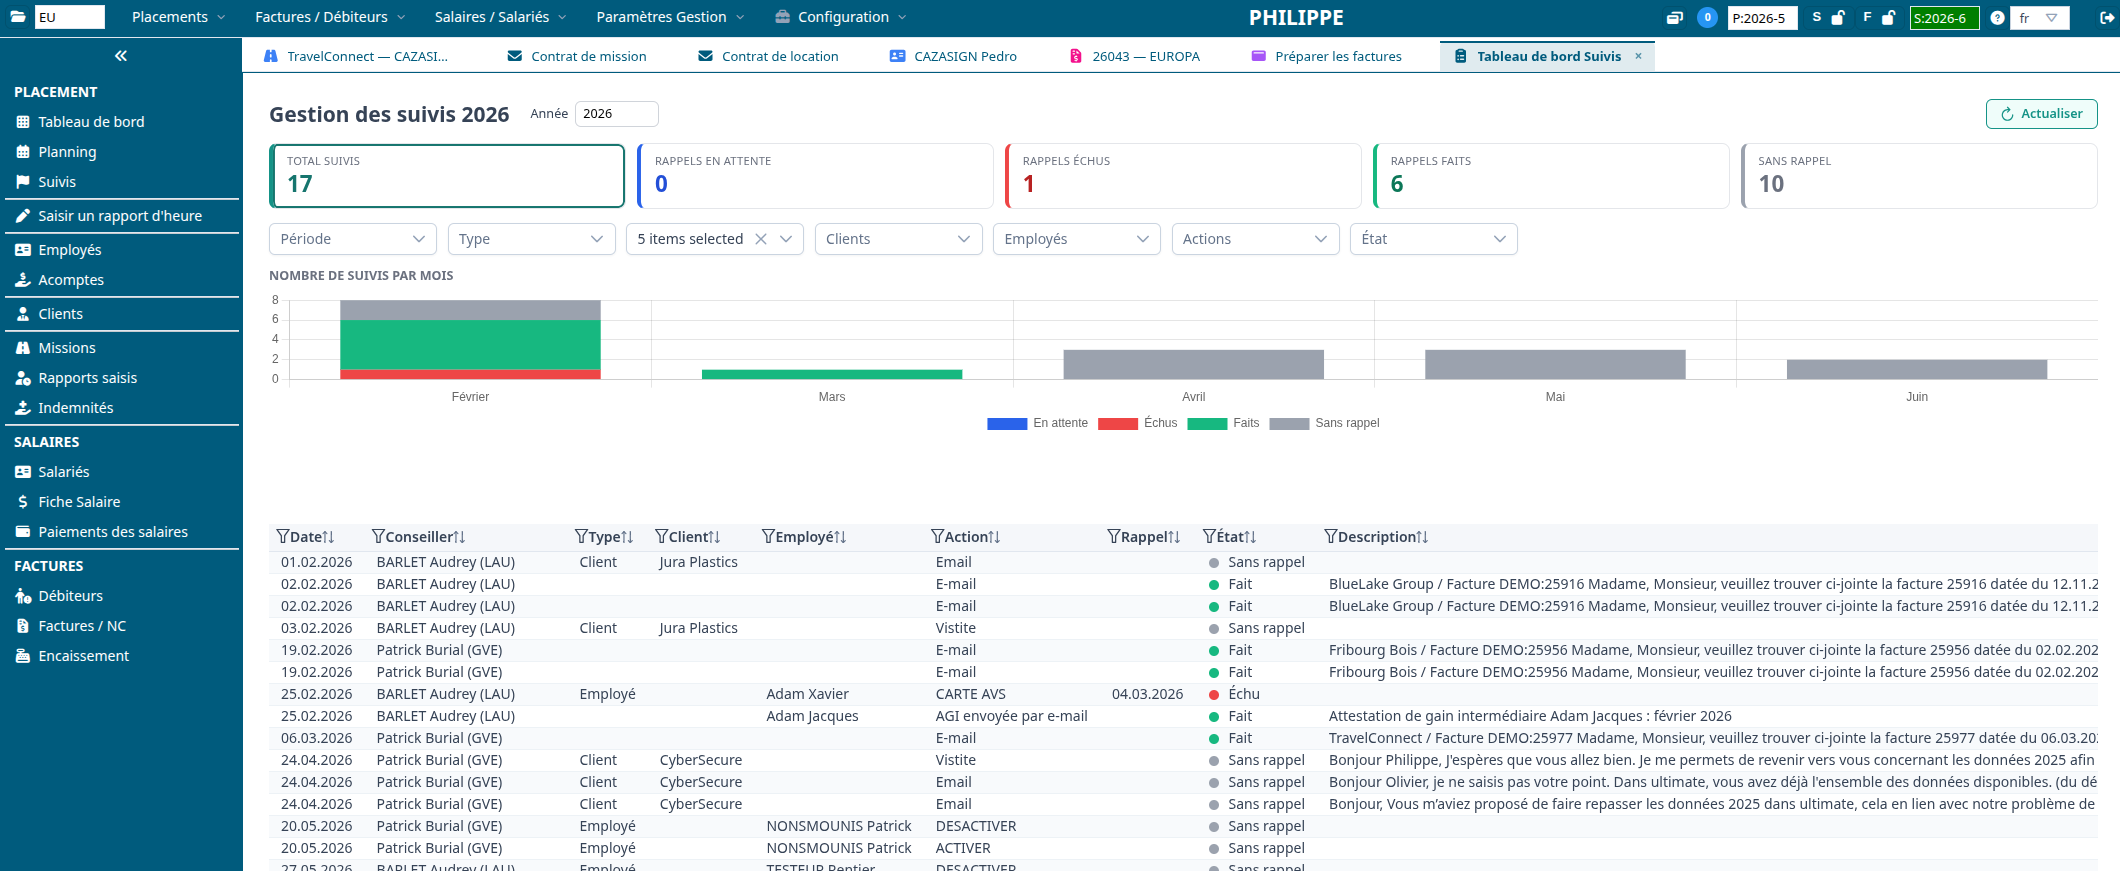Open the Employés filter dropdown
Viewport: 2120px width, 871px height.
[x=1076, y=239]
